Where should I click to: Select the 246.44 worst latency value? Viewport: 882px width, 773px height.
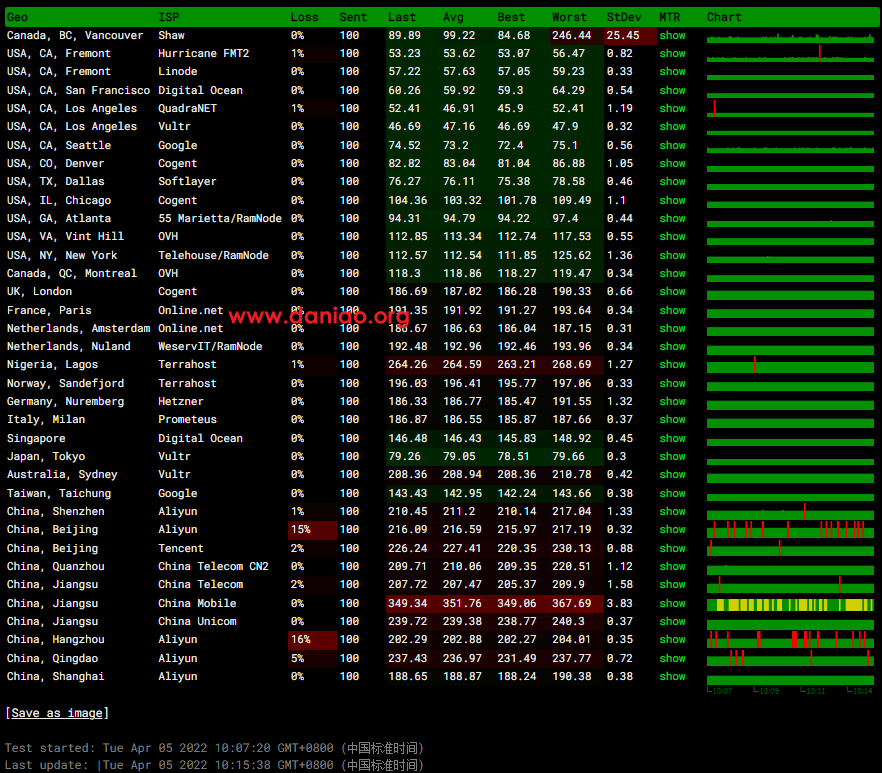[572, 35]
